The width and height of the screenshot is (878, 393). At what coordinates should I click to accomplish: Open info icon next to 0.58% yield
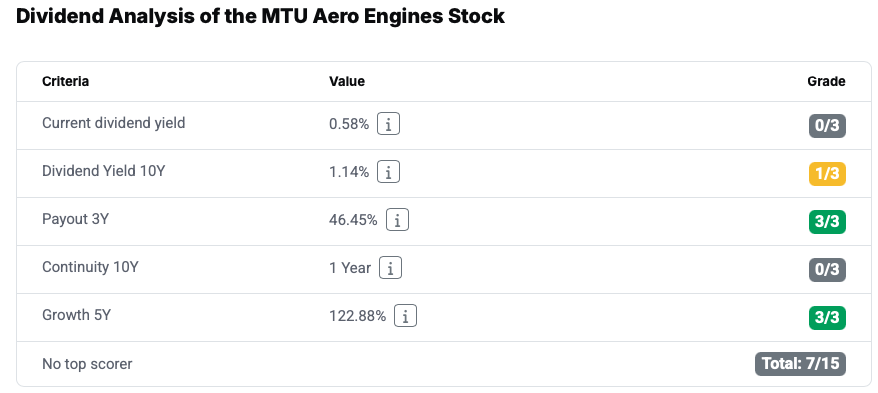point(388,124)
